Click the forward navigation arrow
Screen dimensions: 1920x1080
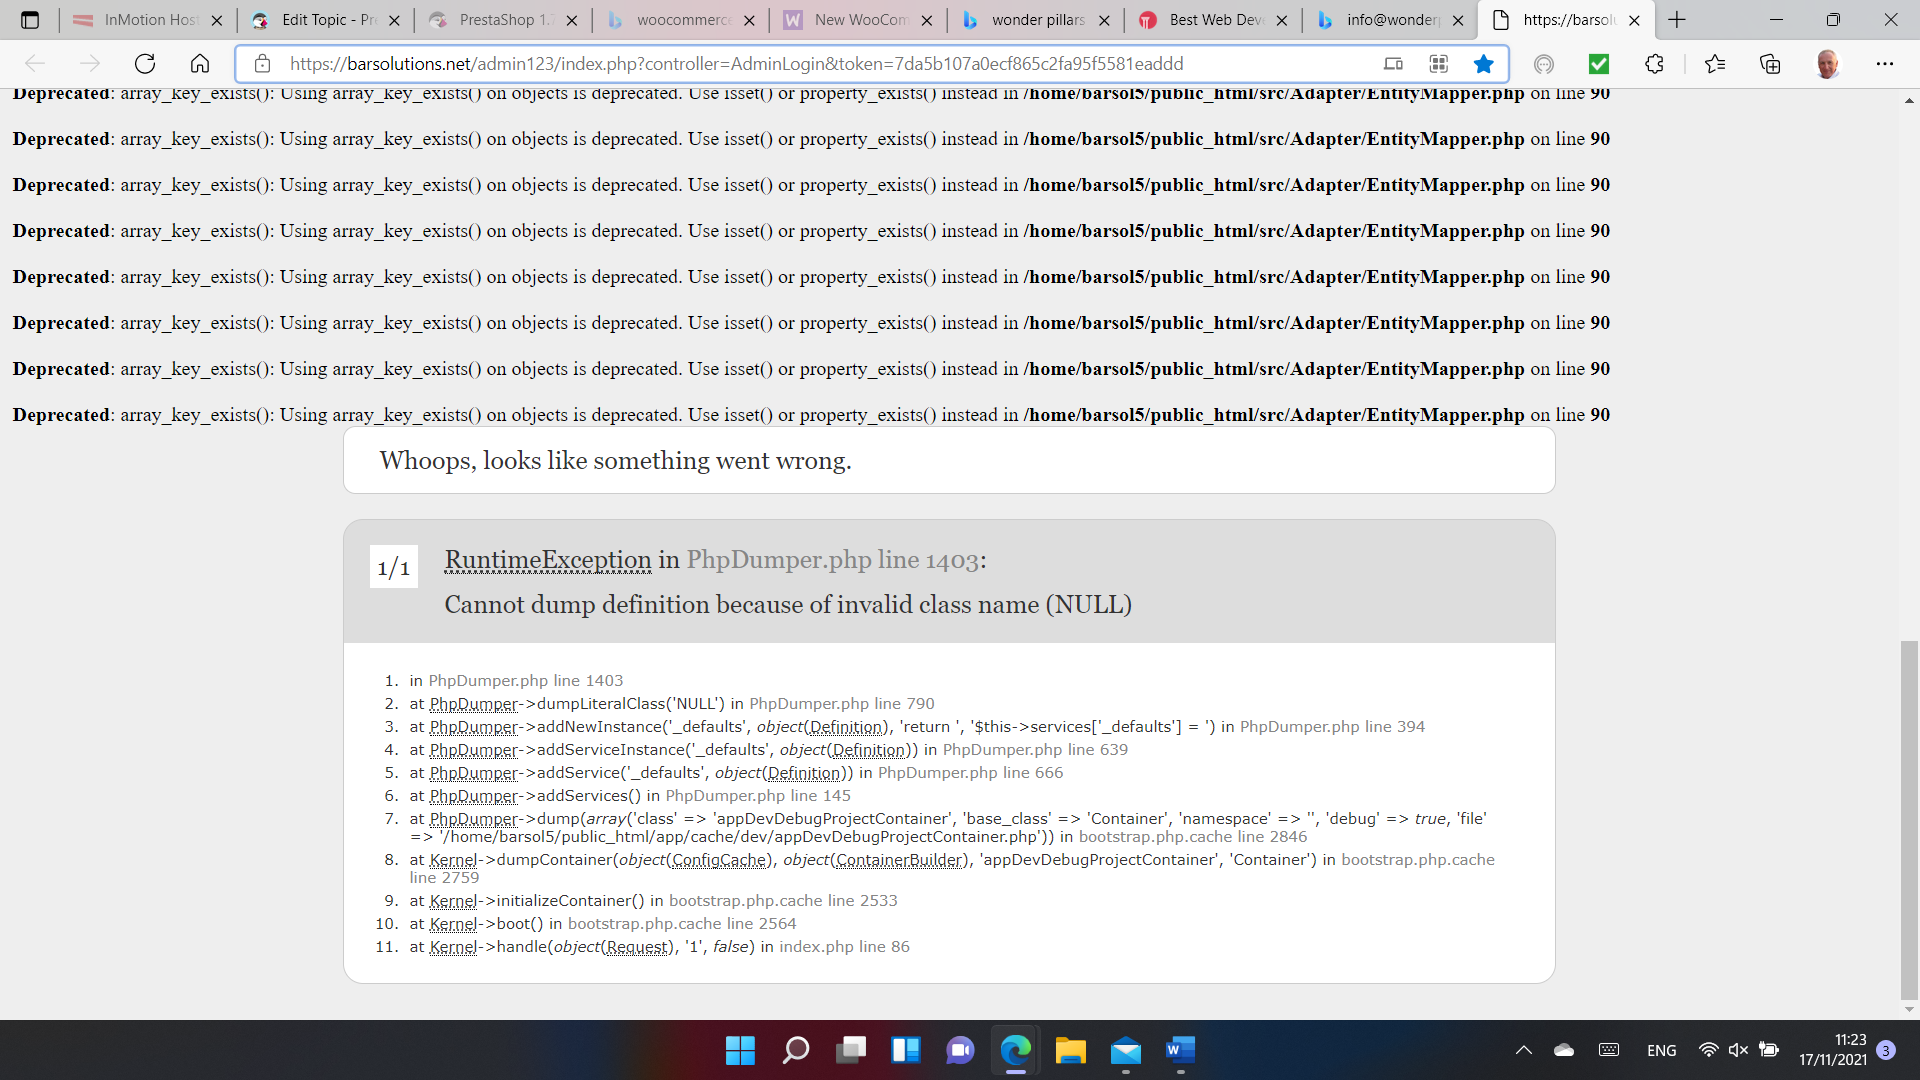point(90,64)
